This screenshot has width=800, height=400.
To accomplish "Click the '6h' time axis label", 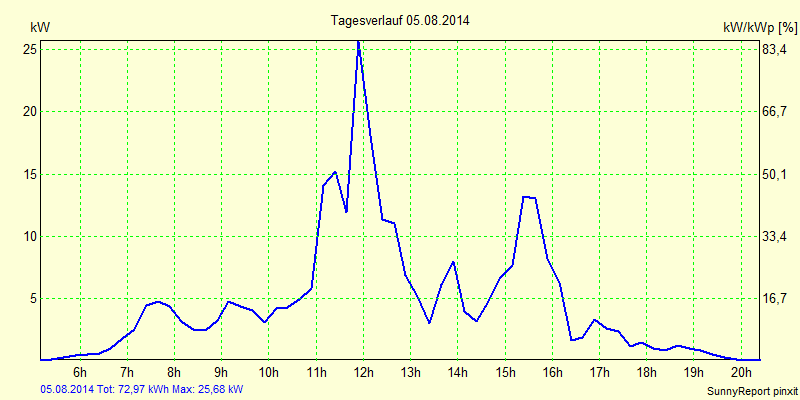I will coord(80,371).
